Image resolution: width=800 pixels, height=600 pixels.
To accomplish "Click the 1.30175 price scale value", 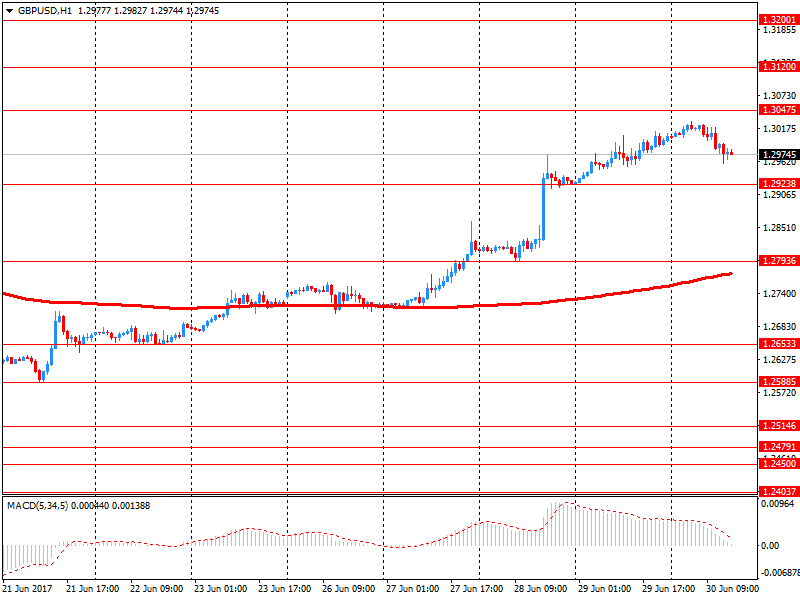I will click(779, 129).
